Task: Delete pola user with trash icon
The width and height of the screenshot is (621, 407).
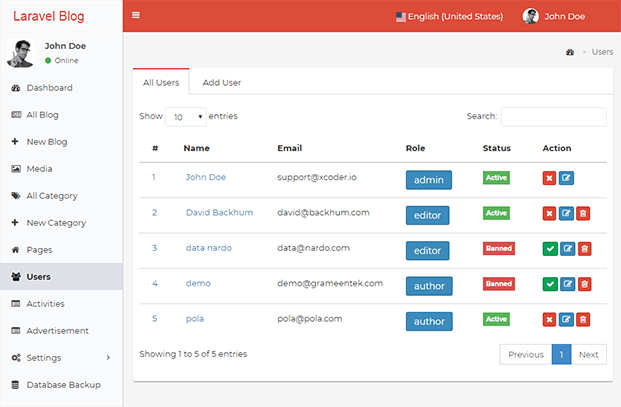Action: coord(583,320)
